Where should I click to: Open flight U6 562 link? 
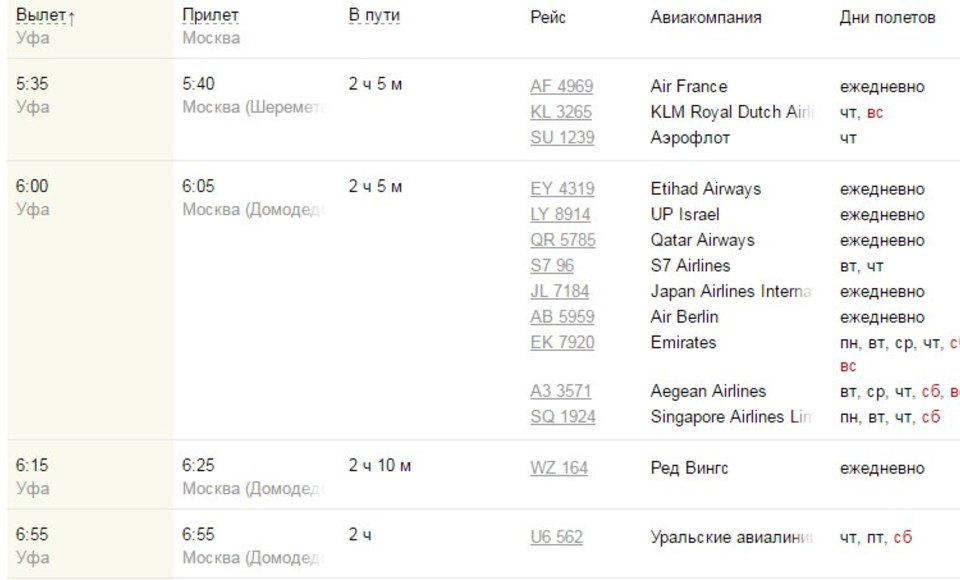557,538
